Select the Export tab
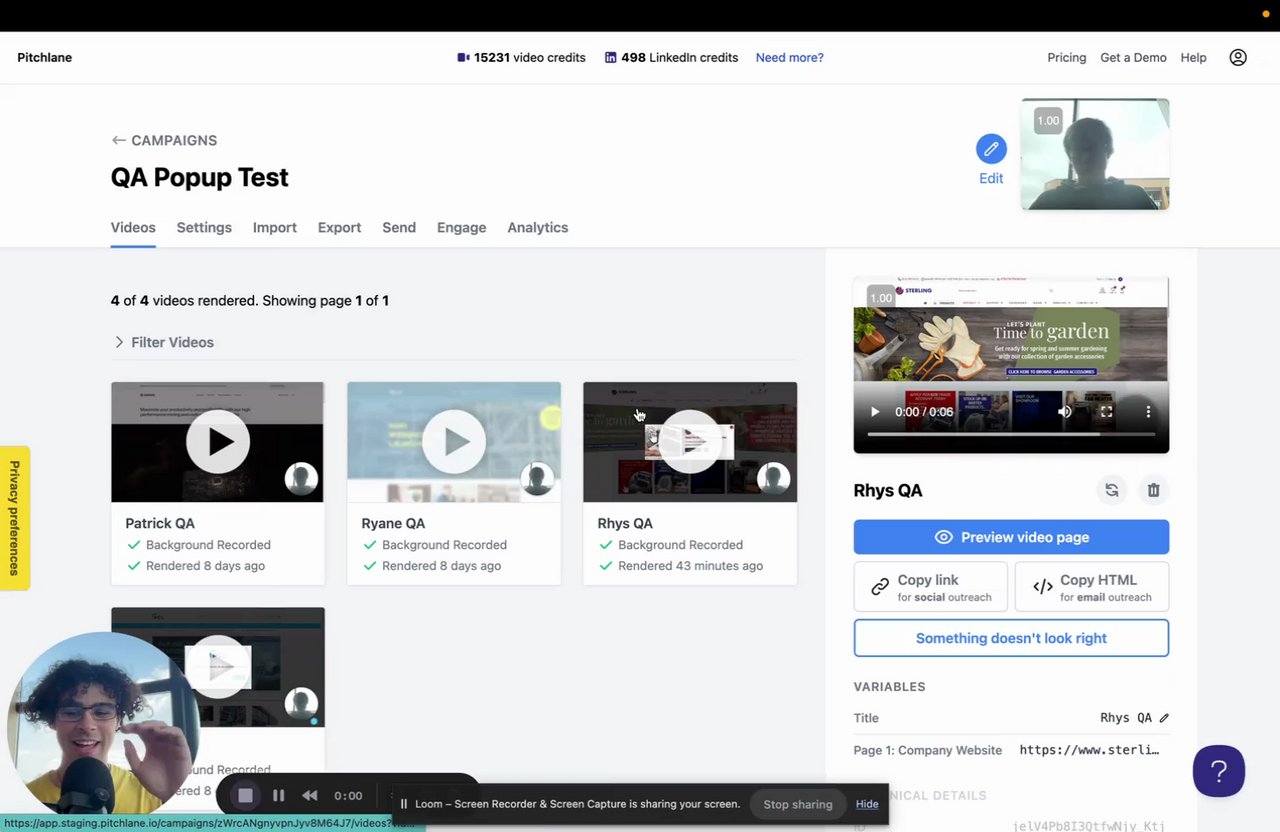The width and height of the screenshot is (1280, 832). (x=339, y=228)
